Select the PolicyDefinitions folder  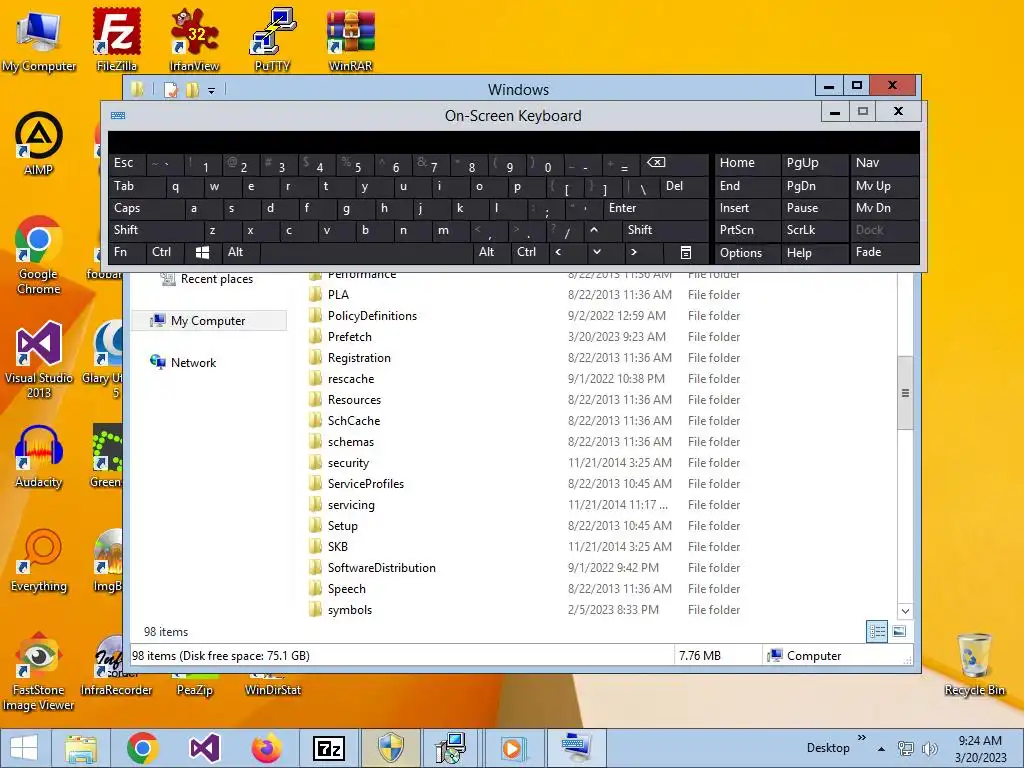point(372,315)
